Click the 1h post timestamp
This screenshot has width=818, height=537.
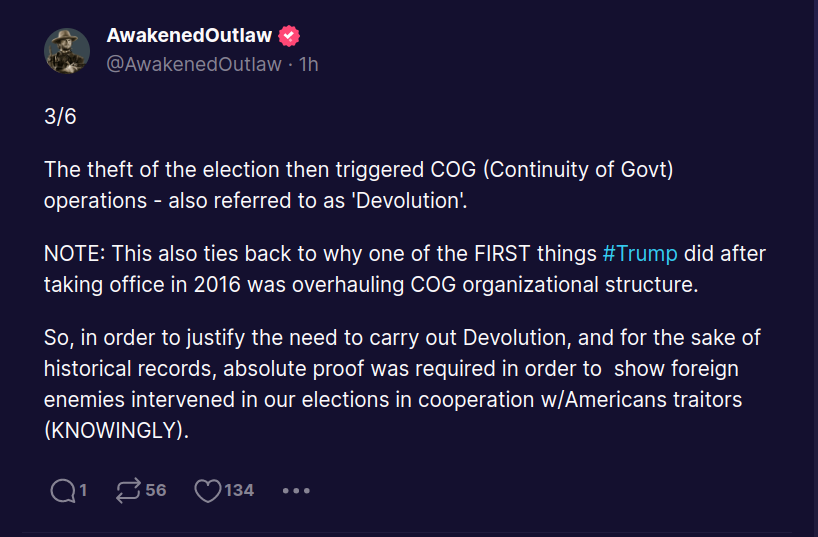308,65
